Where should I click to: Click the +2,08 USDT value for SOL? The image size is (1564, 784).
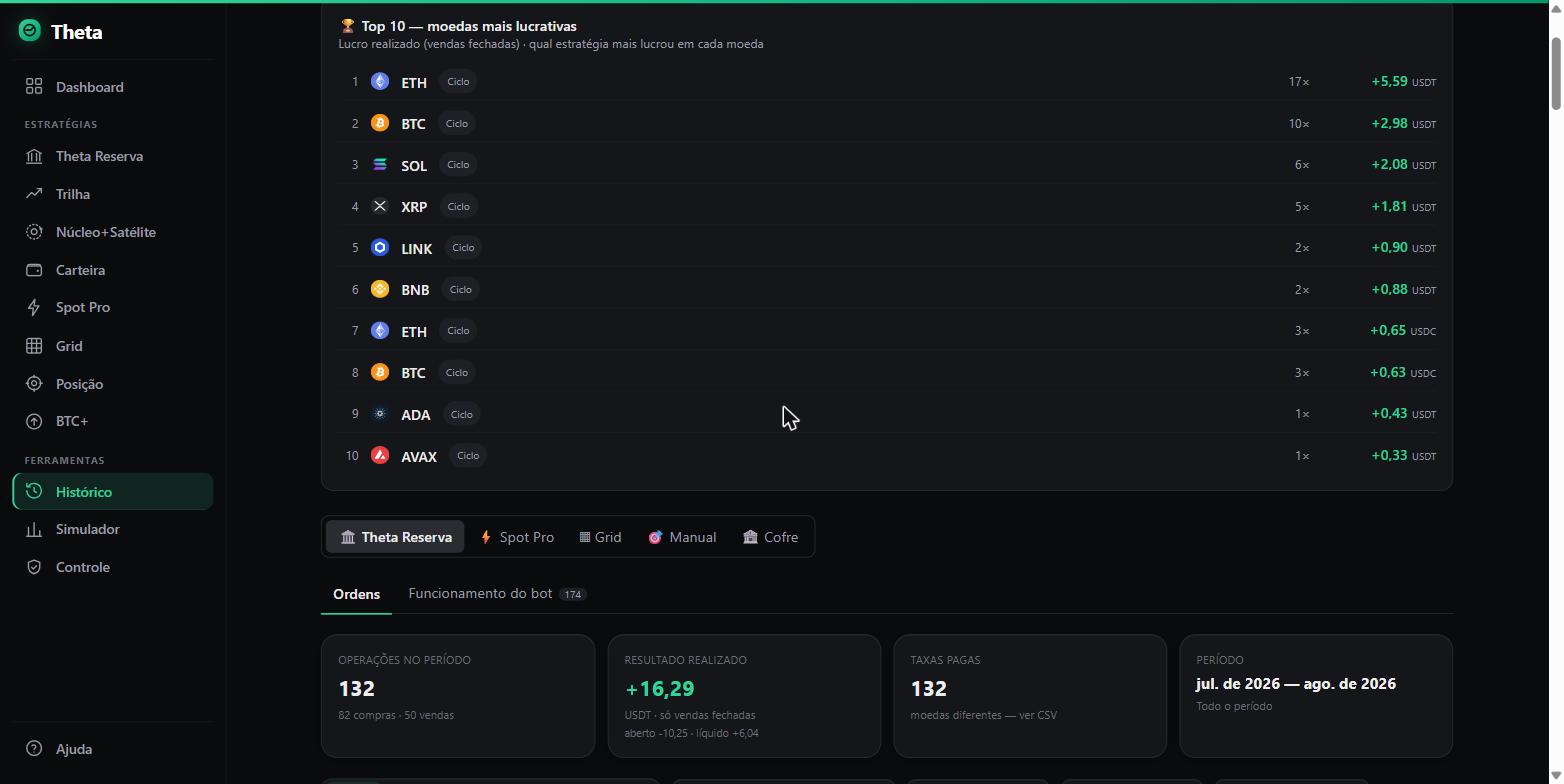pos(1403,165)
